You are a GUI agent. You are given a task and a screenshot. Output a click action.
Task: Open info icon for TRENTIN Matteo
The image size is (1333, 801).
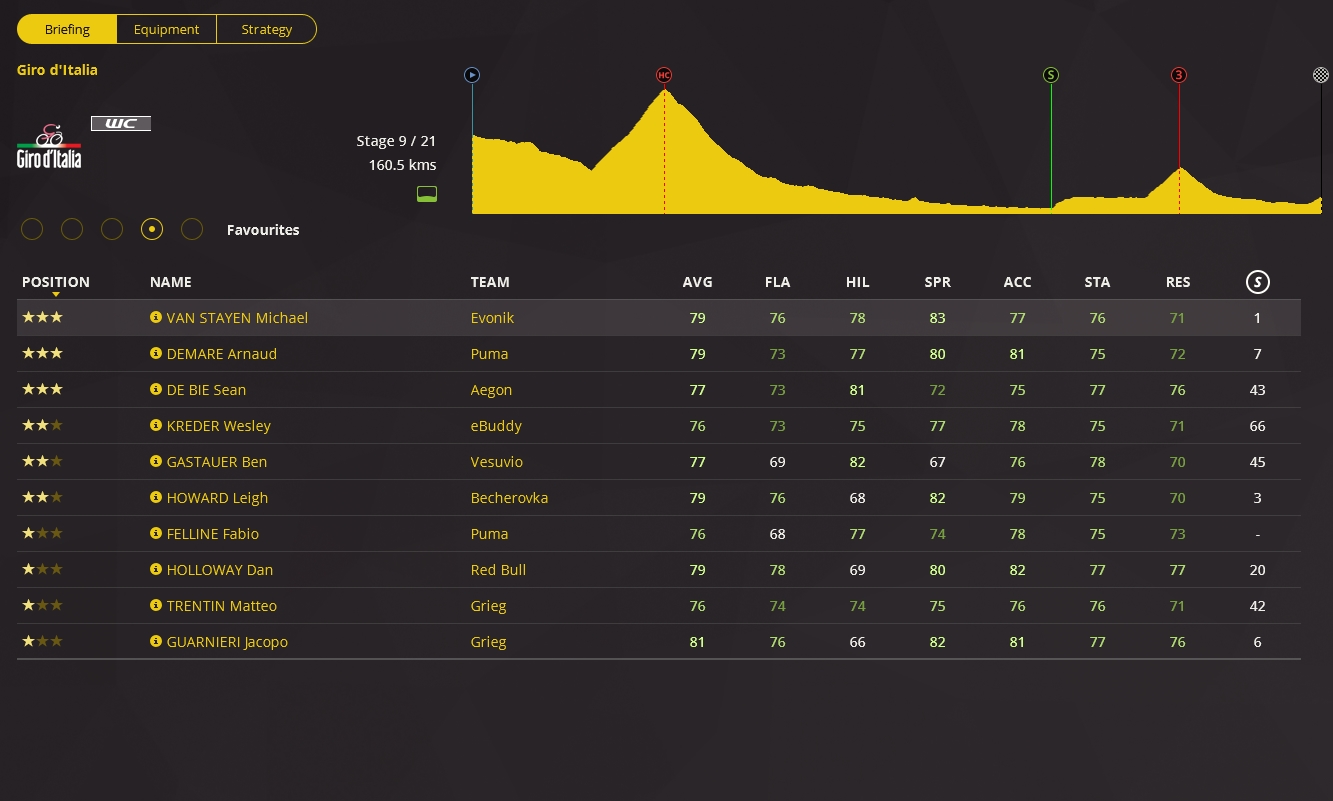(156, 605)
